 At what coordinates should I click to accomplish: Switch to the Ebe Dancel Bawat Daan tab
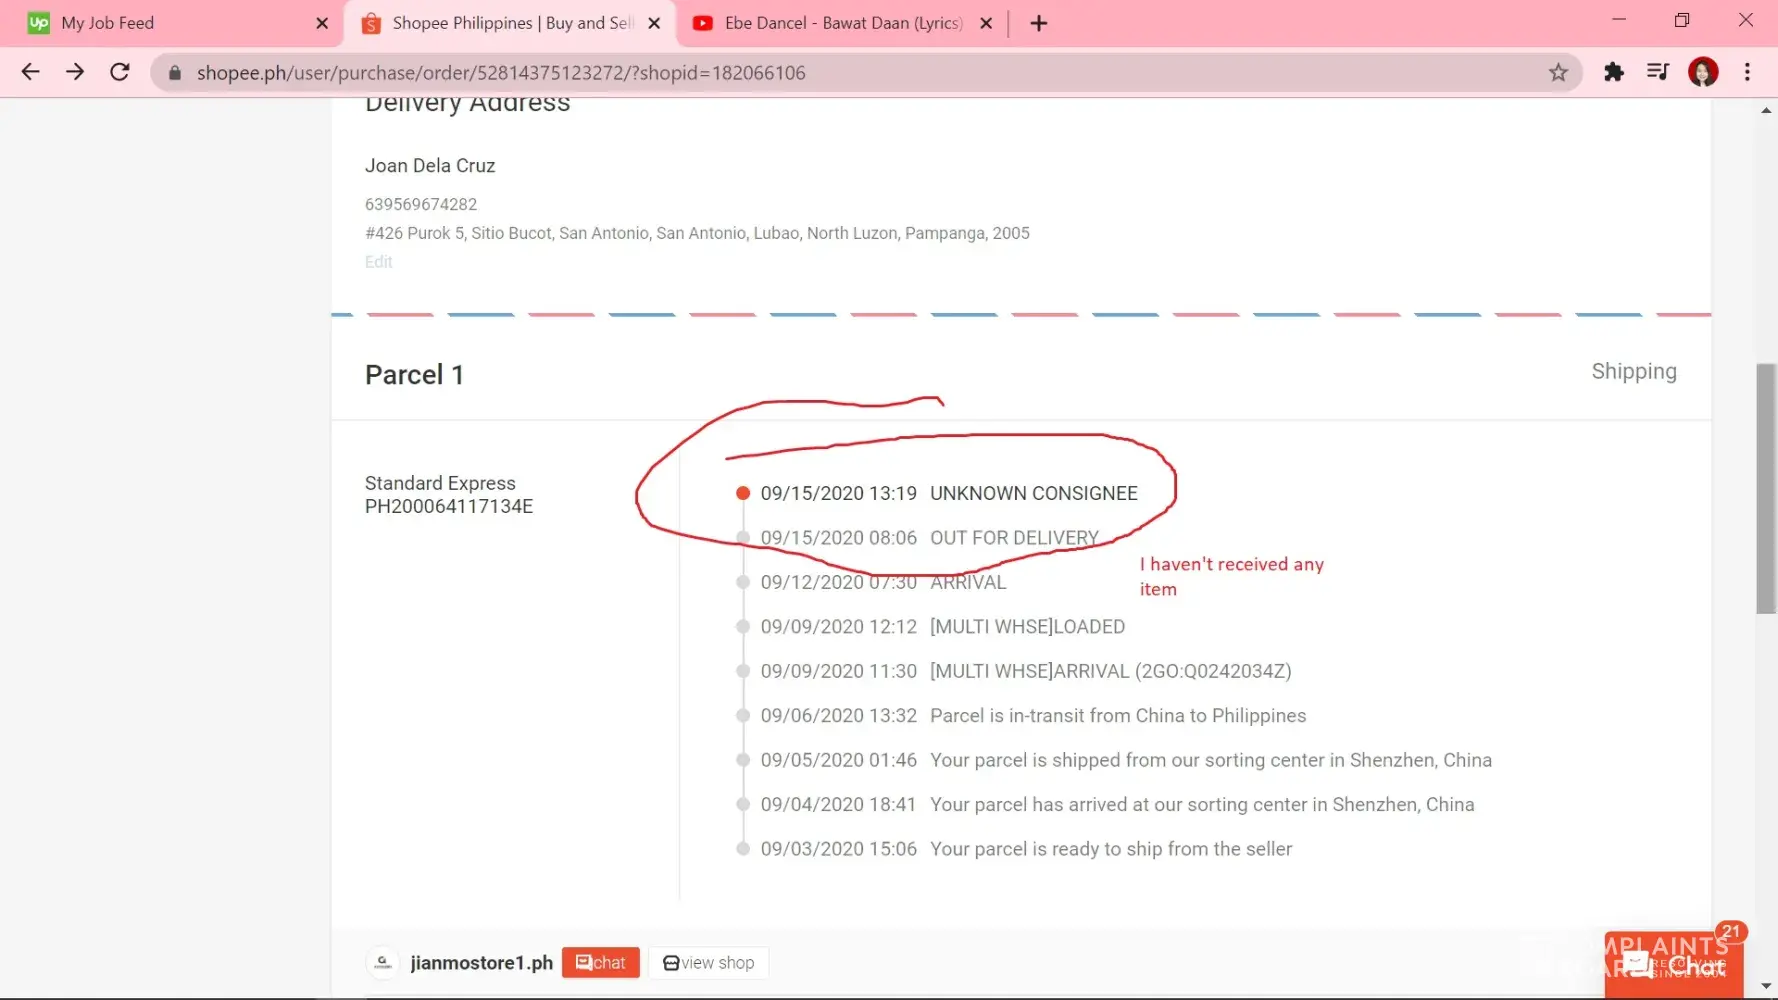coord(842,23)
